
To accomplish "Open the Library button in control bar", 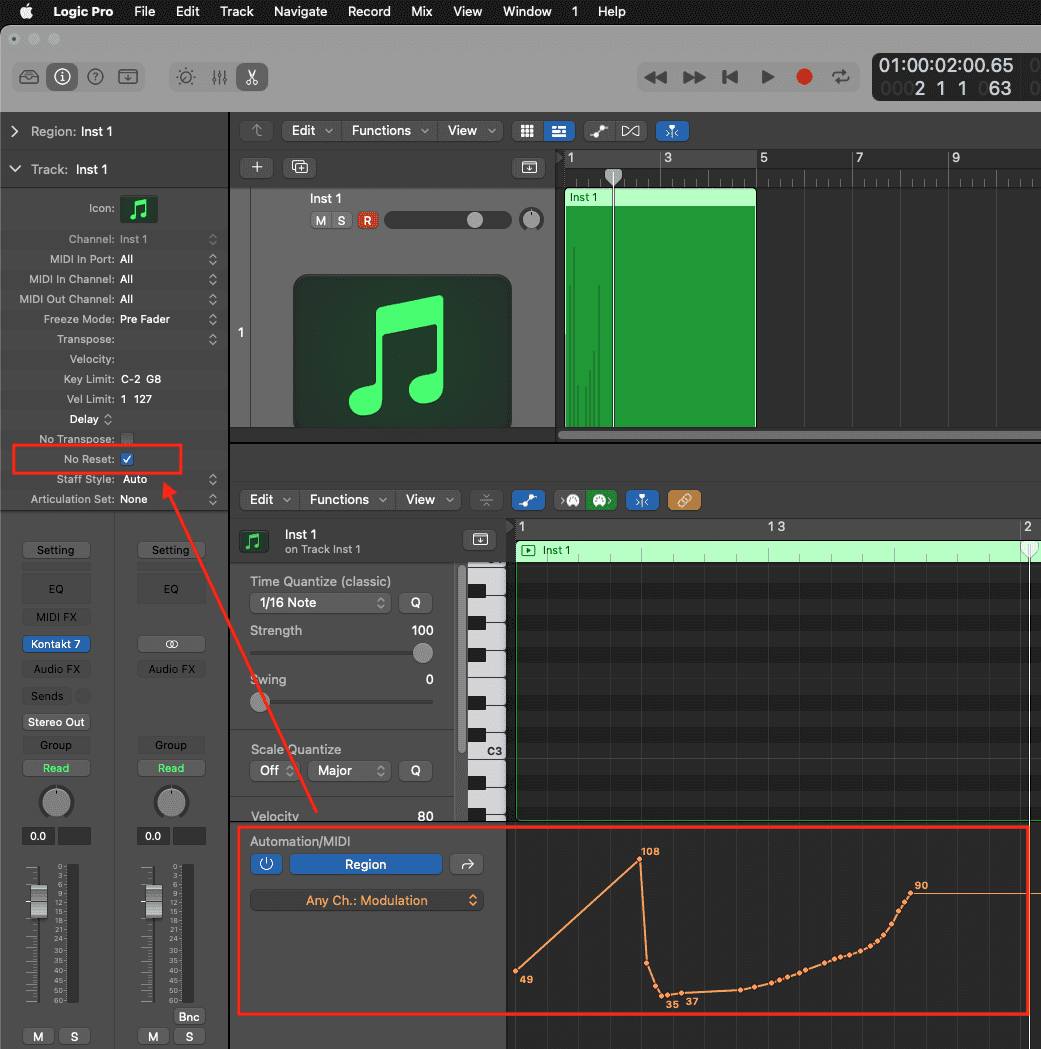I will [x=30, y=77].
